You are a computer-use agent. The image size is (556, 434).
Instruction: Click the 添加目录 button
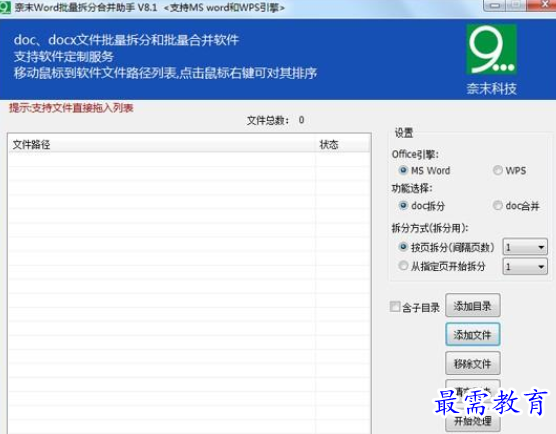(x=473, y=305)
